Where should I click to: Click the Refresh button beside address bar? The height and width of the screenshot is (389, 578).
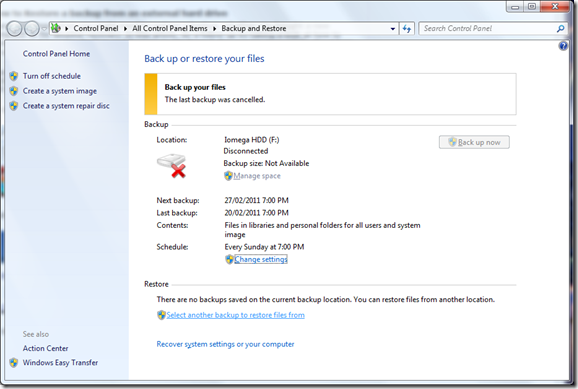pyautogui.click(x=407, y=28)
